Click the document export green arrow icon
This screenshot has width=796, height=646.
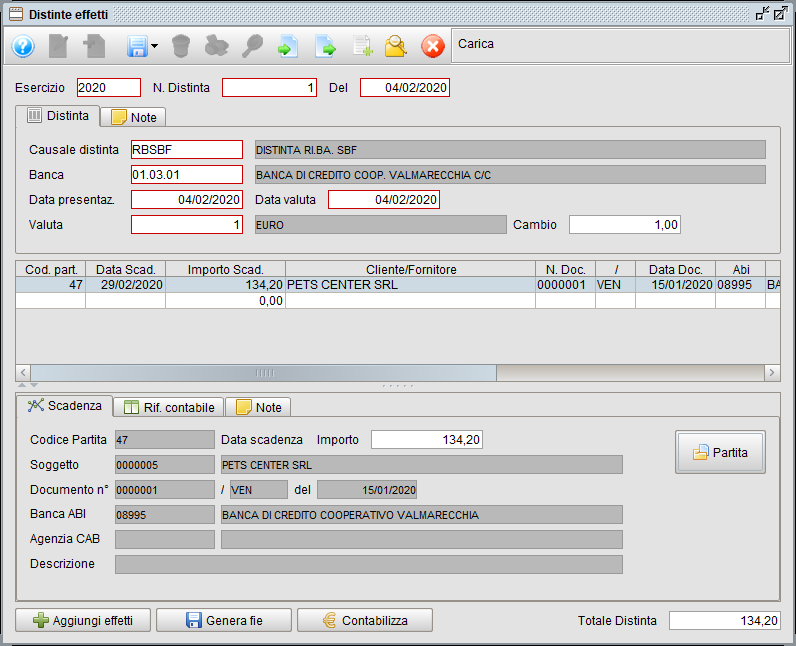coord(325,47)
